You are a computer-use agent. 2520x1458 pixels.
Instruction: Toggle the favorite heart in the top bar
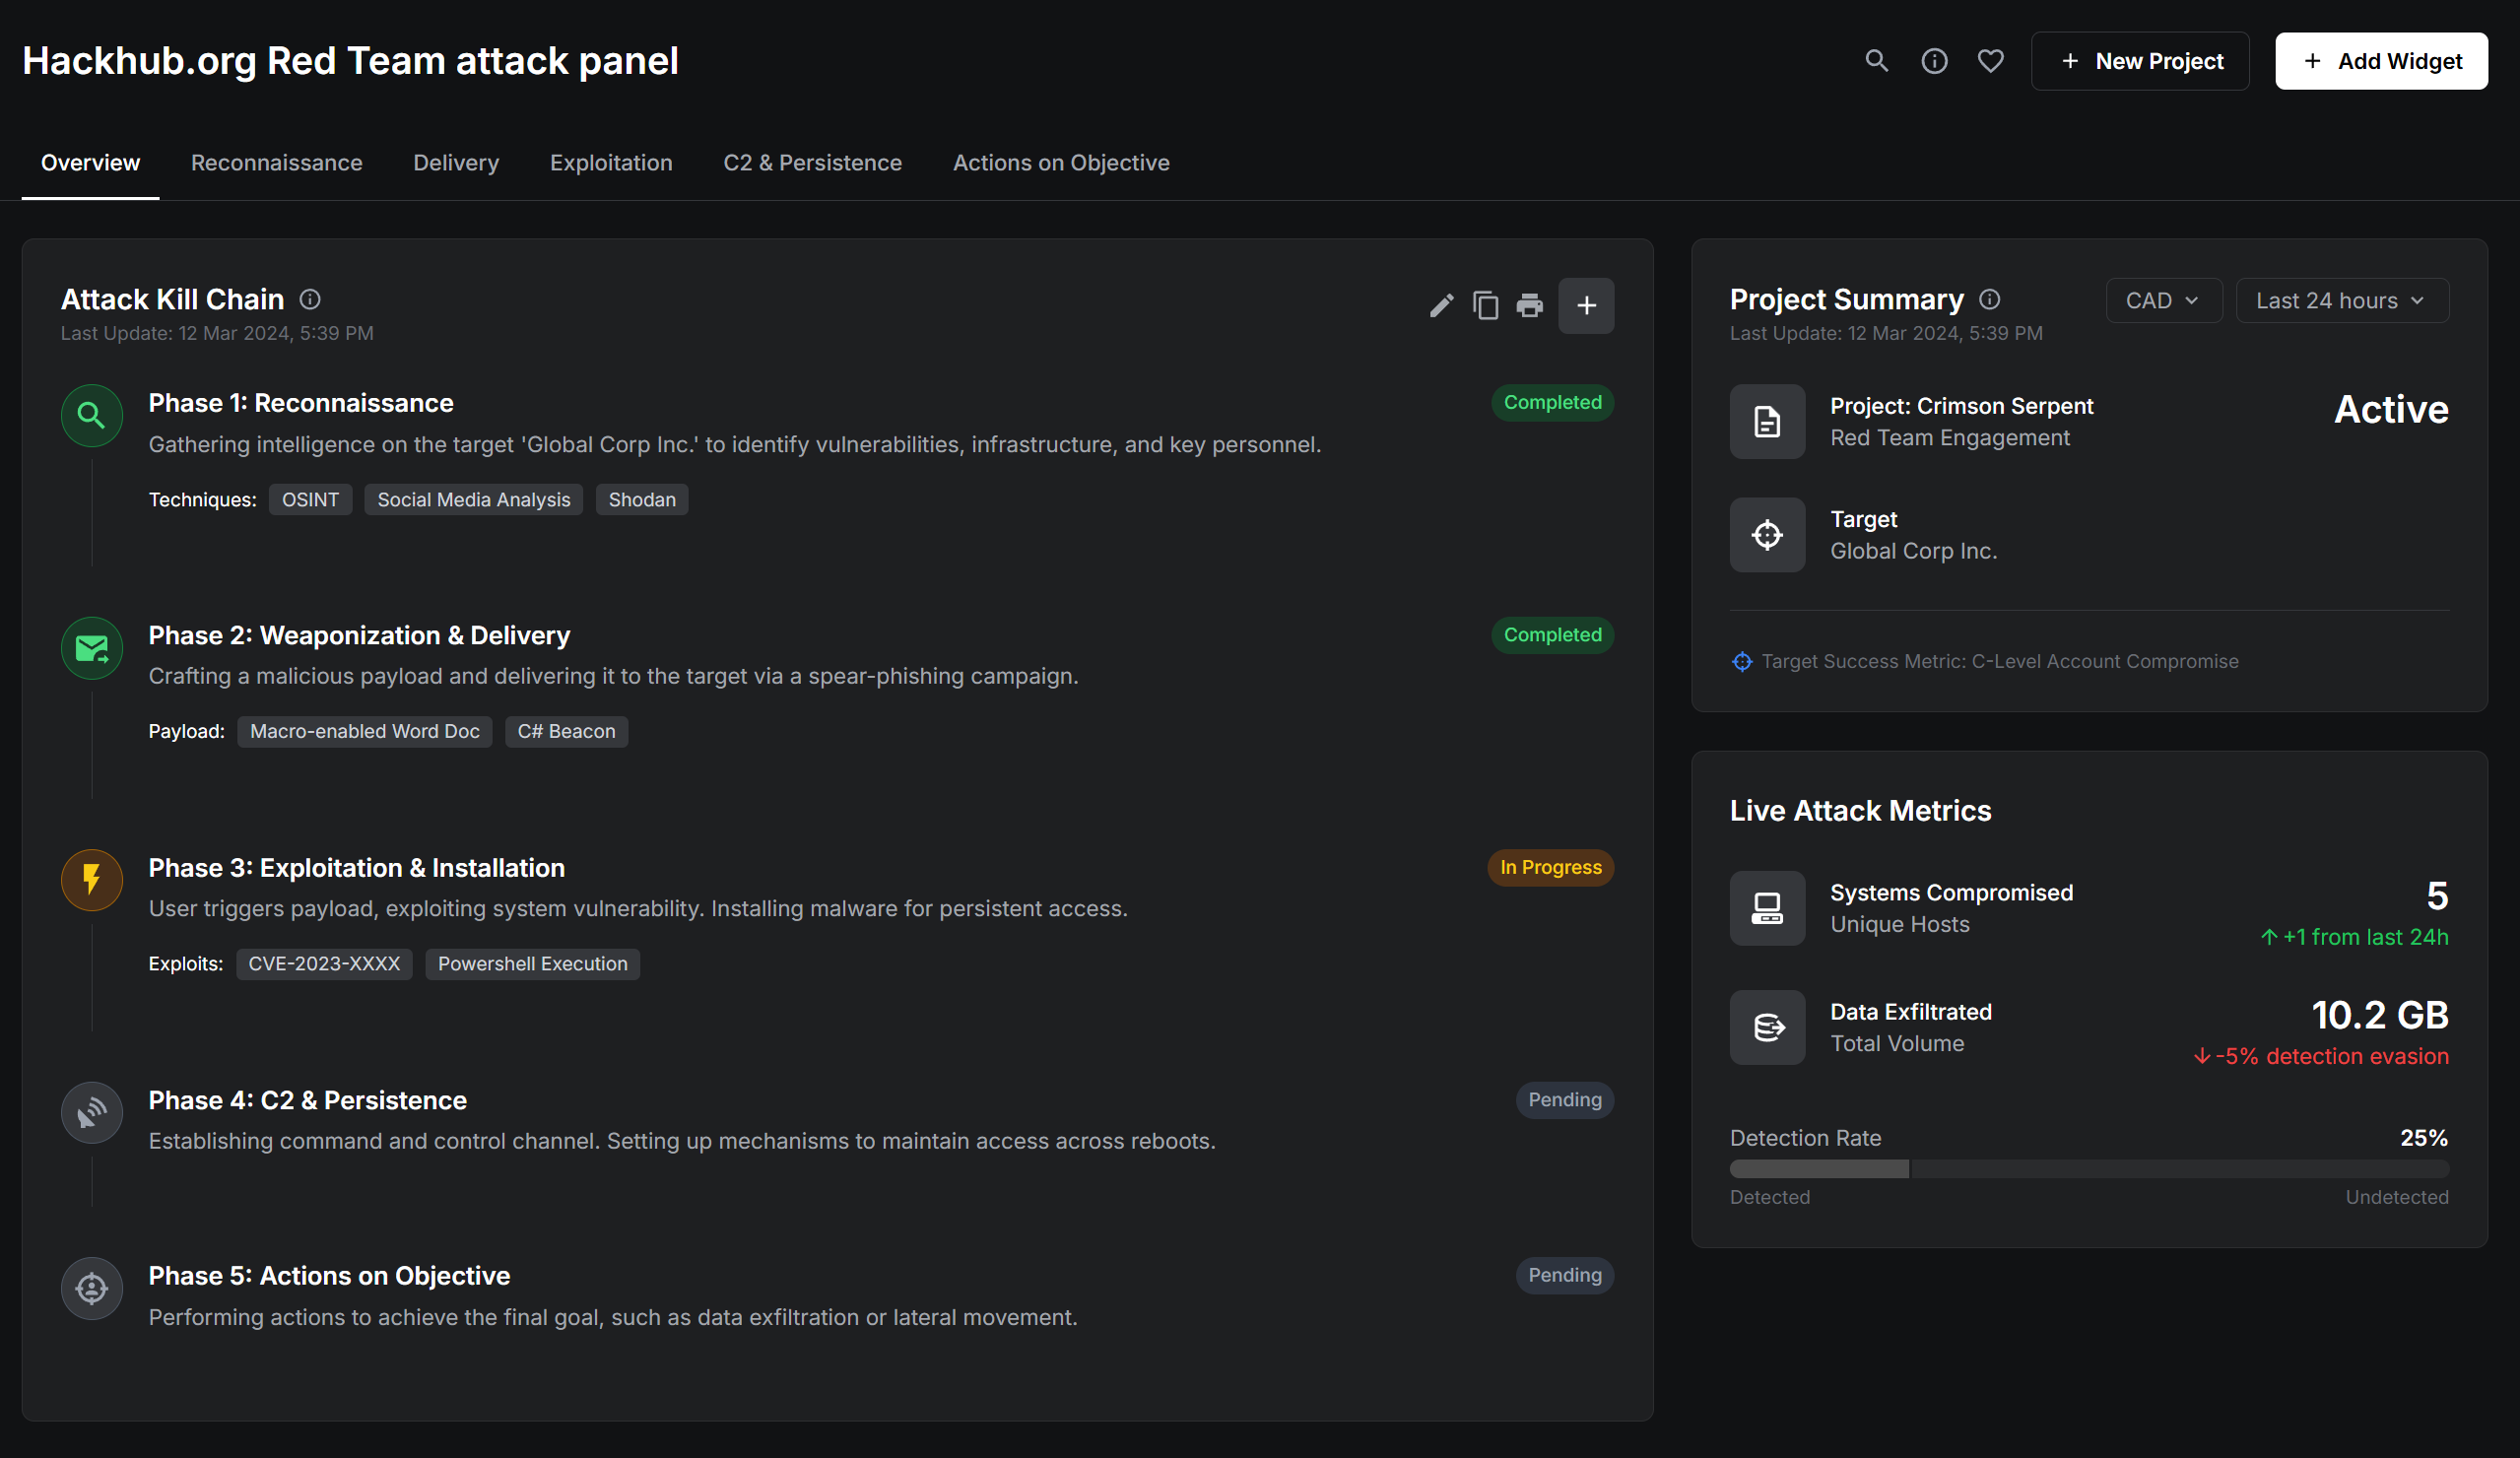1990,60
